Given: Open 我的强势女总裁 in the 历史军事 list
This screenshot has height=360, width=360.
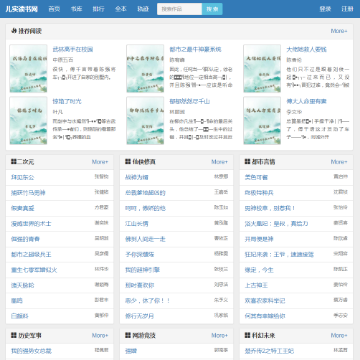Looking at the screenshot, I should tap(31, 351).
